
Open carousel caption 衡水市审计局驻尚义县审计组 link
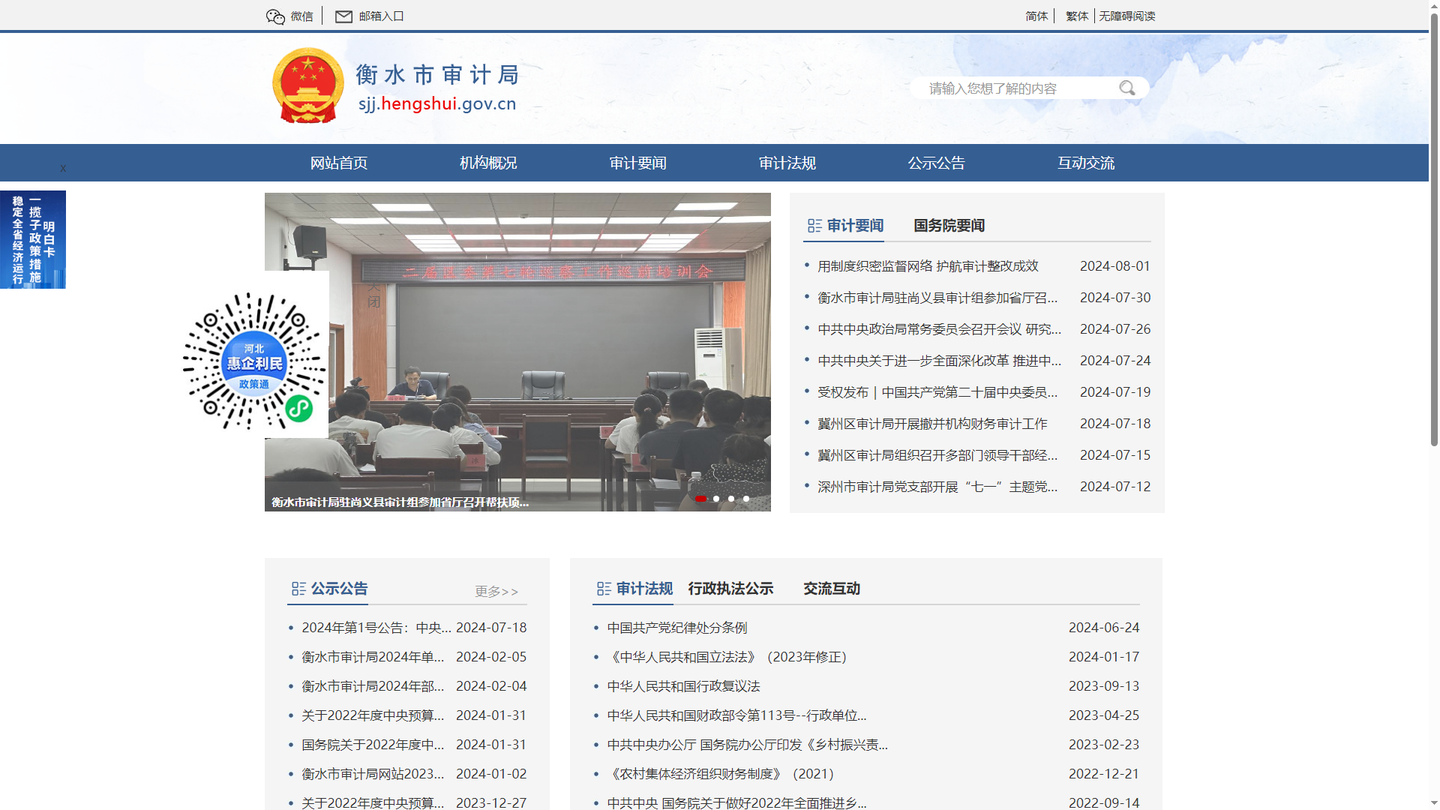tap(400, 503)
